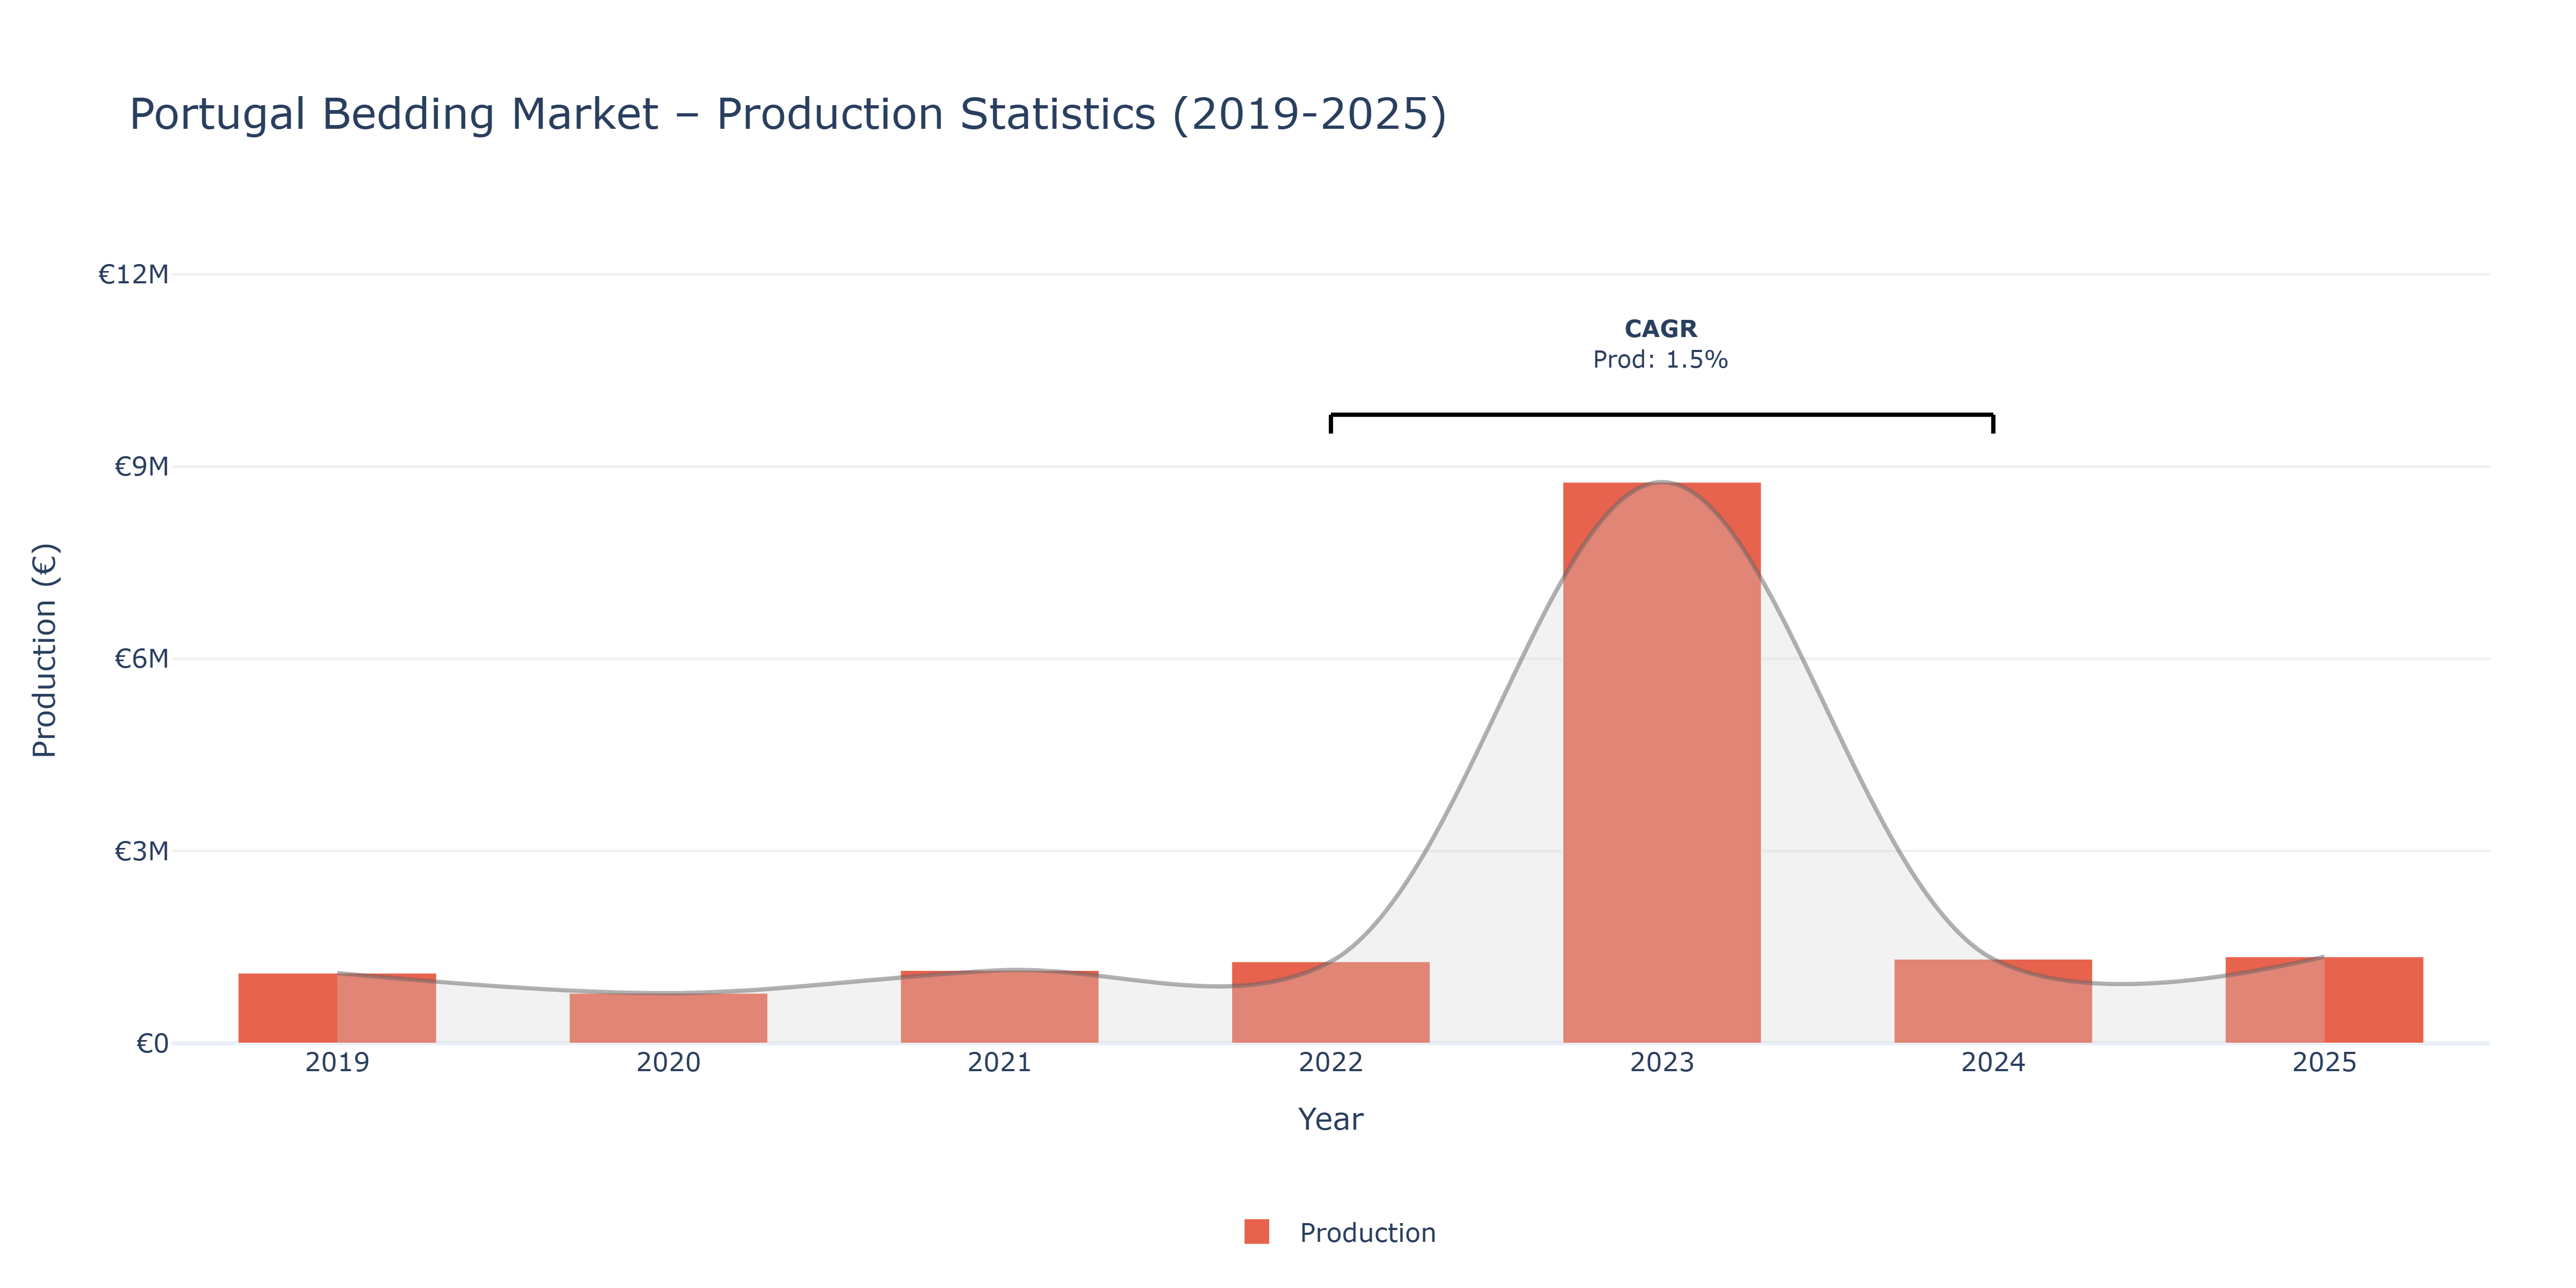Image resolution: width=2576 pixels, height=1288 pixels.
Task: Click the Production legend color swatch
Action: pos(1256,1232)
